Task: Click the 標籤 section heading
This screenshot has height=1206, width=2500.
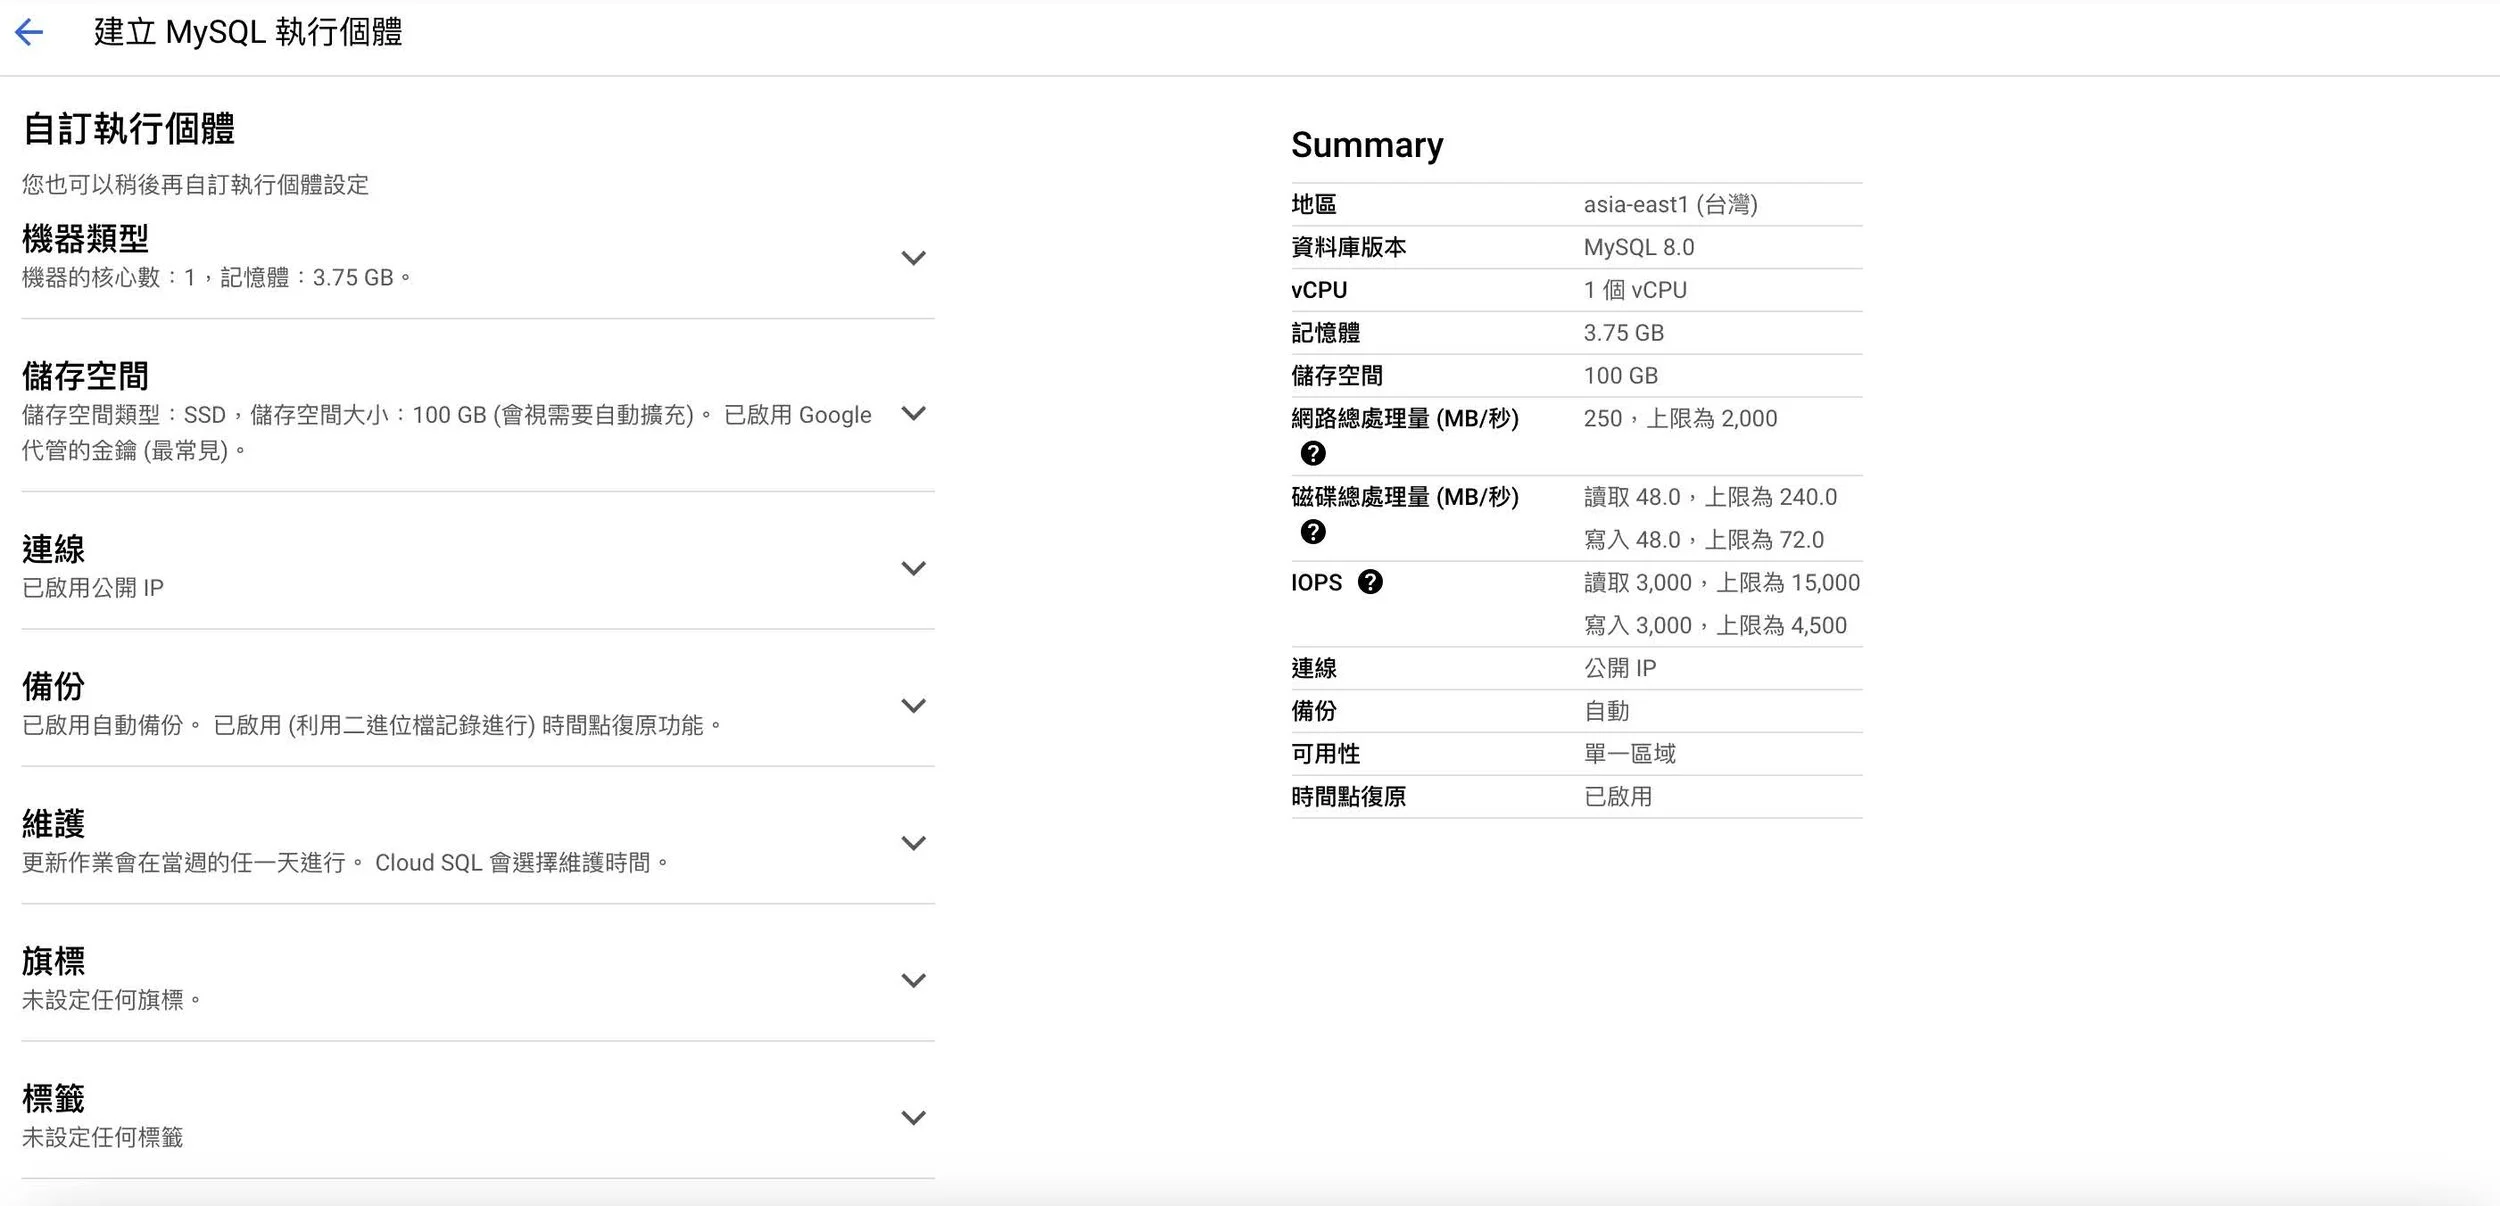Action: [x=53, y=1098]
